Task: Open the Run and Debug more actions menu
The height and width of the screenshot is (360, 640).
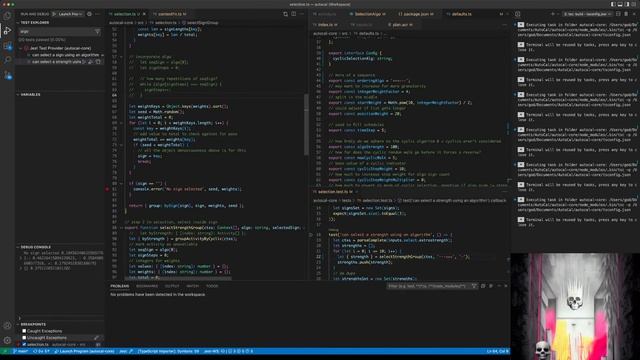Action: point(98,14)
